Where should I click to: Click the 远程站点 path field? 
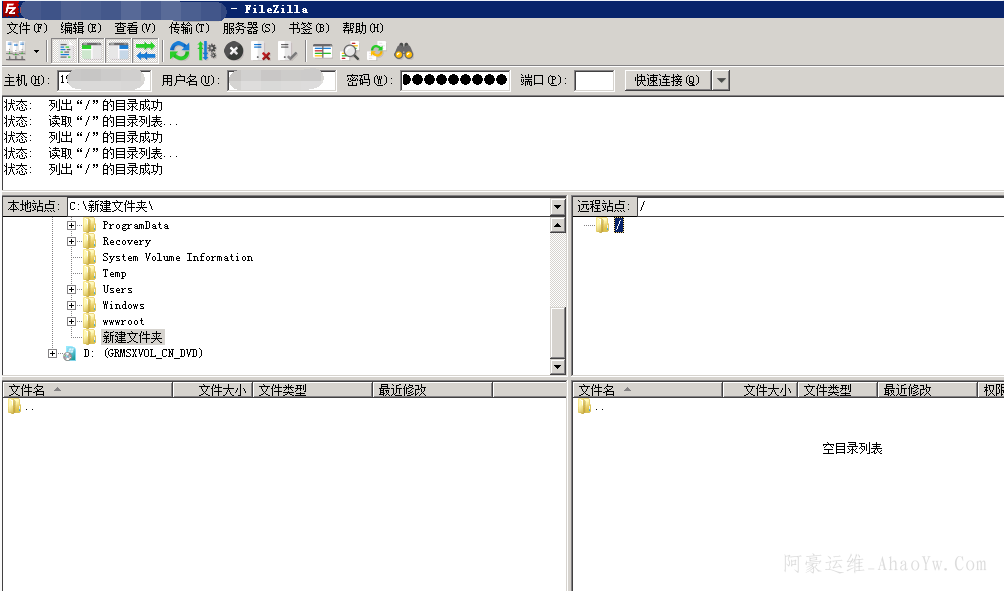click(820, 206)
